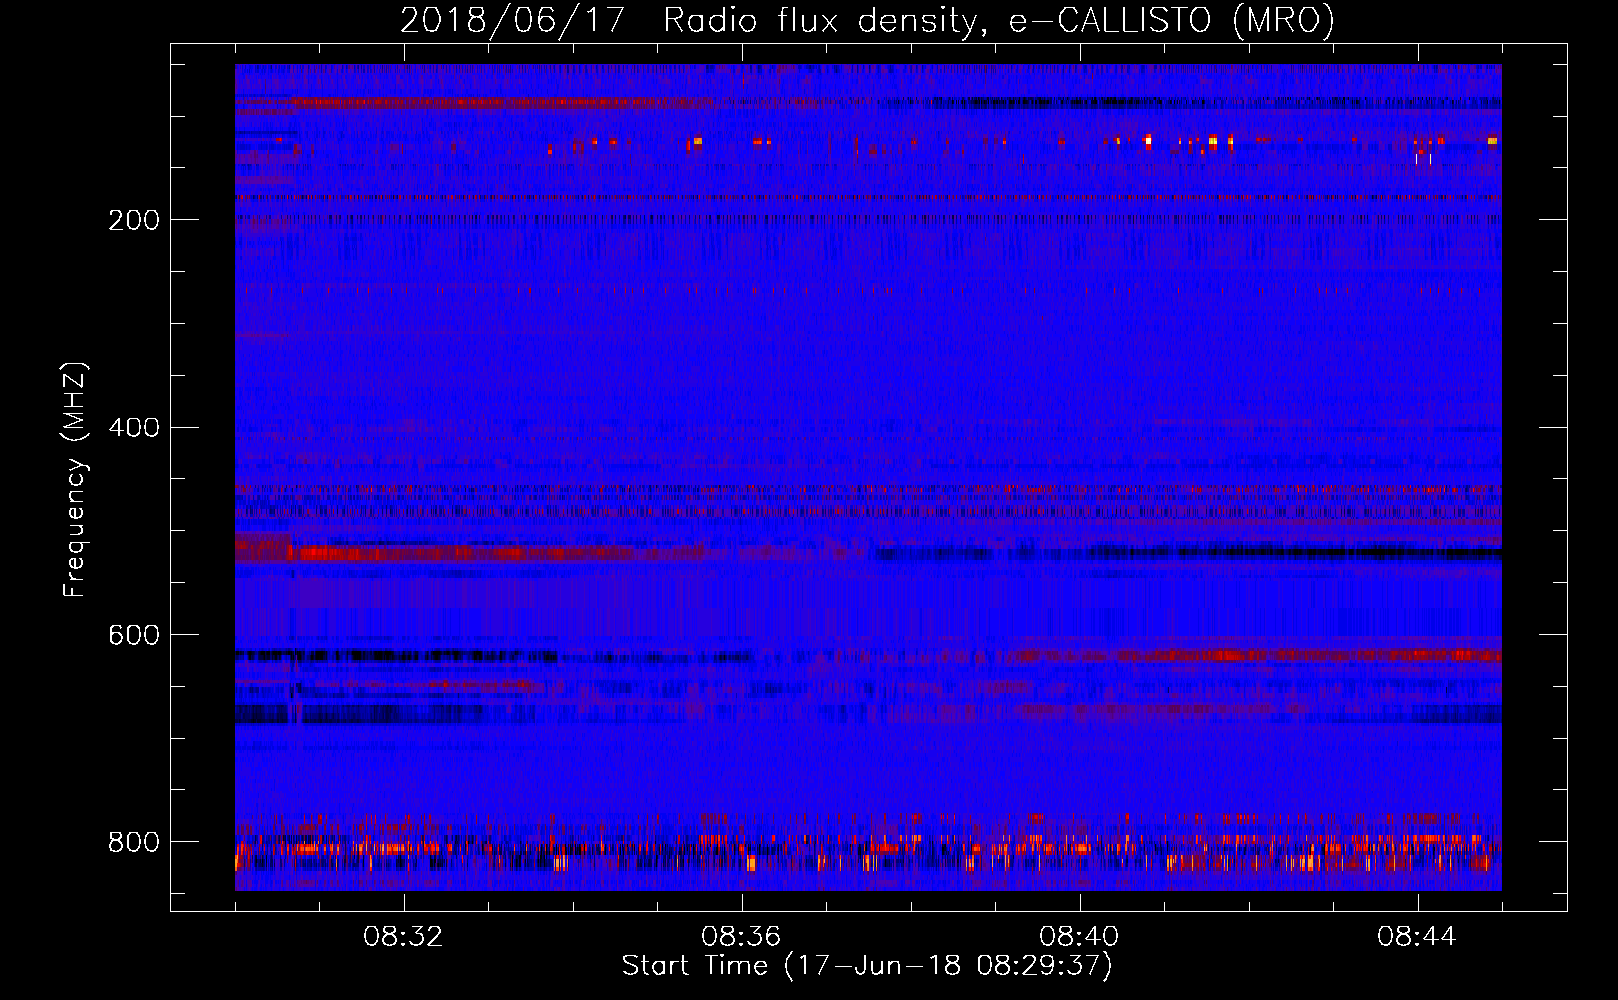The height and width of the screenshot is (1000, 1618).
Task: Click the 'Start Time (17-Jun-18 08:29:37)' label
Action: (x=867, y=966)
